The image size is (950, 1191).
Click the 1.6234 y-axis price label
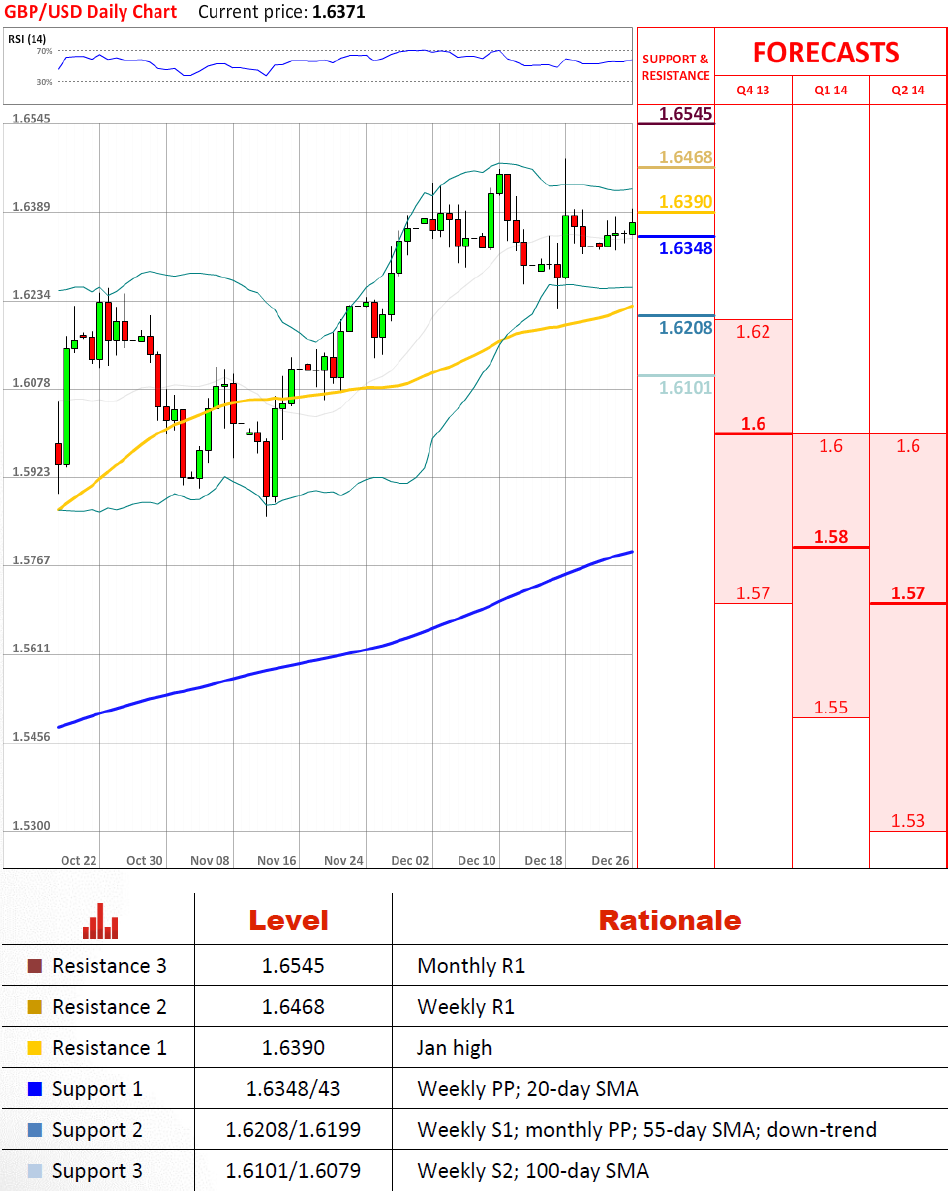tap(31, 295)
